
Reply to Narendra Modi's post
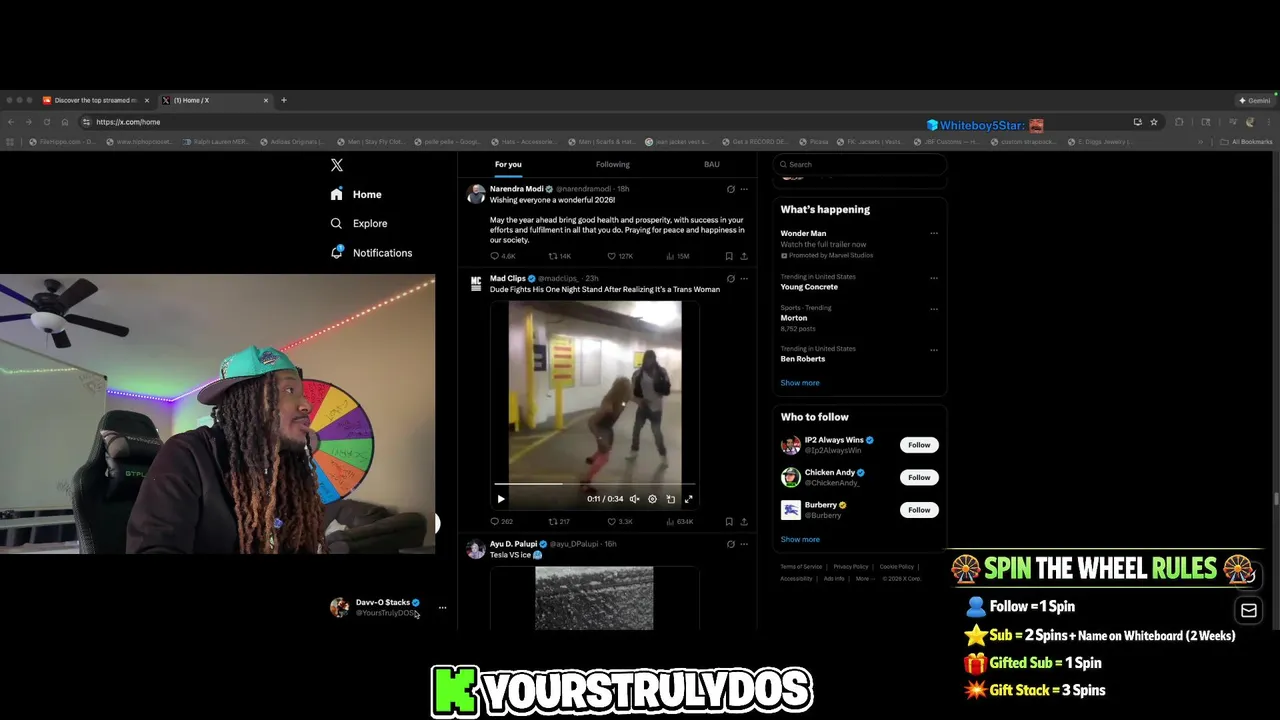tap(502, 256)
